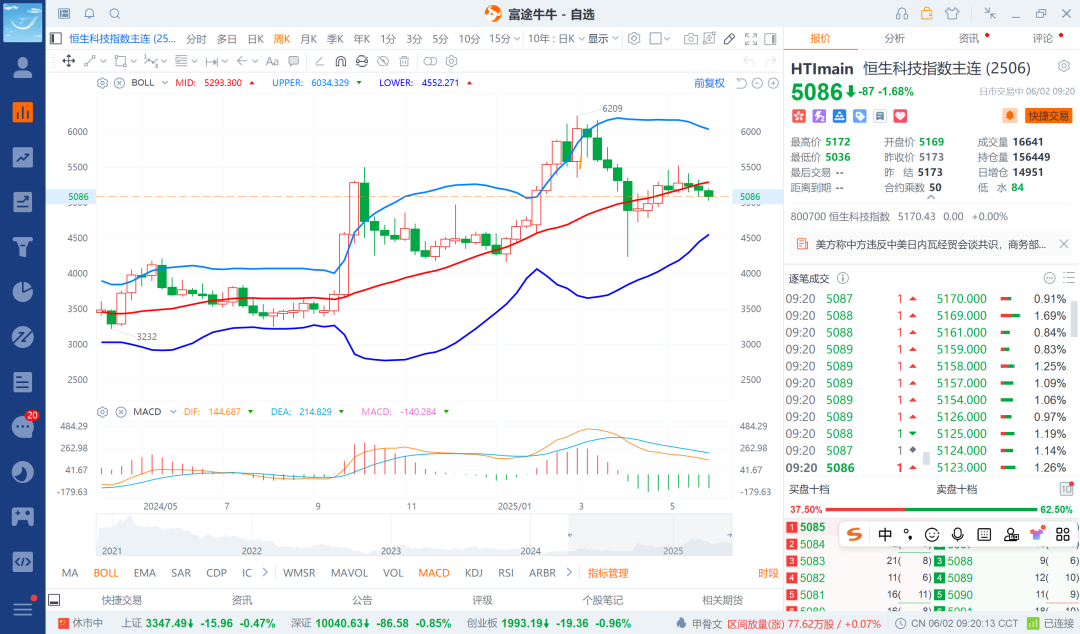The image size is (1080, 634).
Task: Expand more sub indicators arrow after ARBR
Action: 569,573
